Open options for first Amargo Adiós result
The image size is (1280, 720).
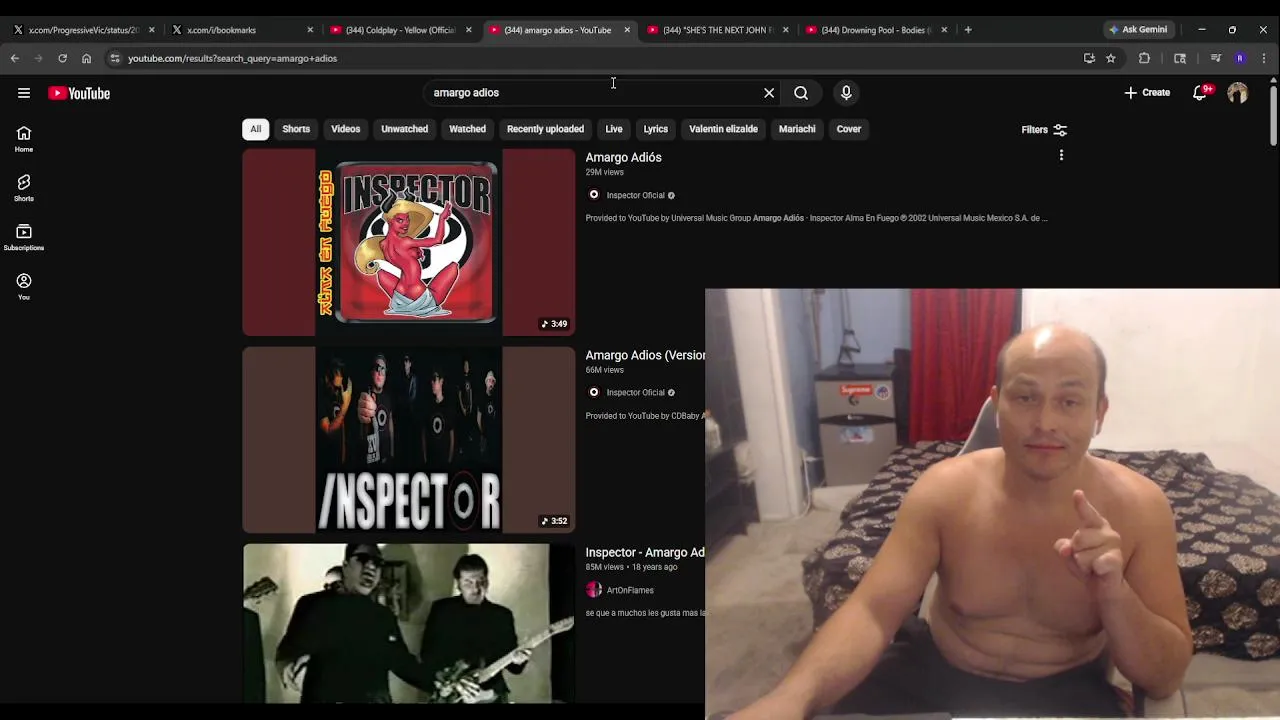tap(1061, 156)
